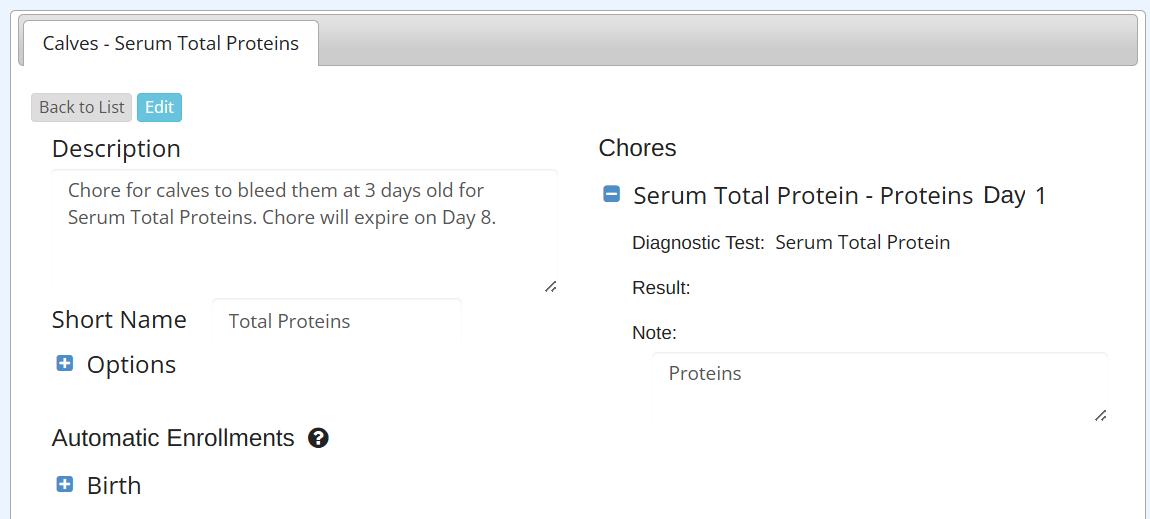This screenshot has width=1150, height=519.
Task: Expand the Birth enrollment plus icon
Action: coord(65,485)
